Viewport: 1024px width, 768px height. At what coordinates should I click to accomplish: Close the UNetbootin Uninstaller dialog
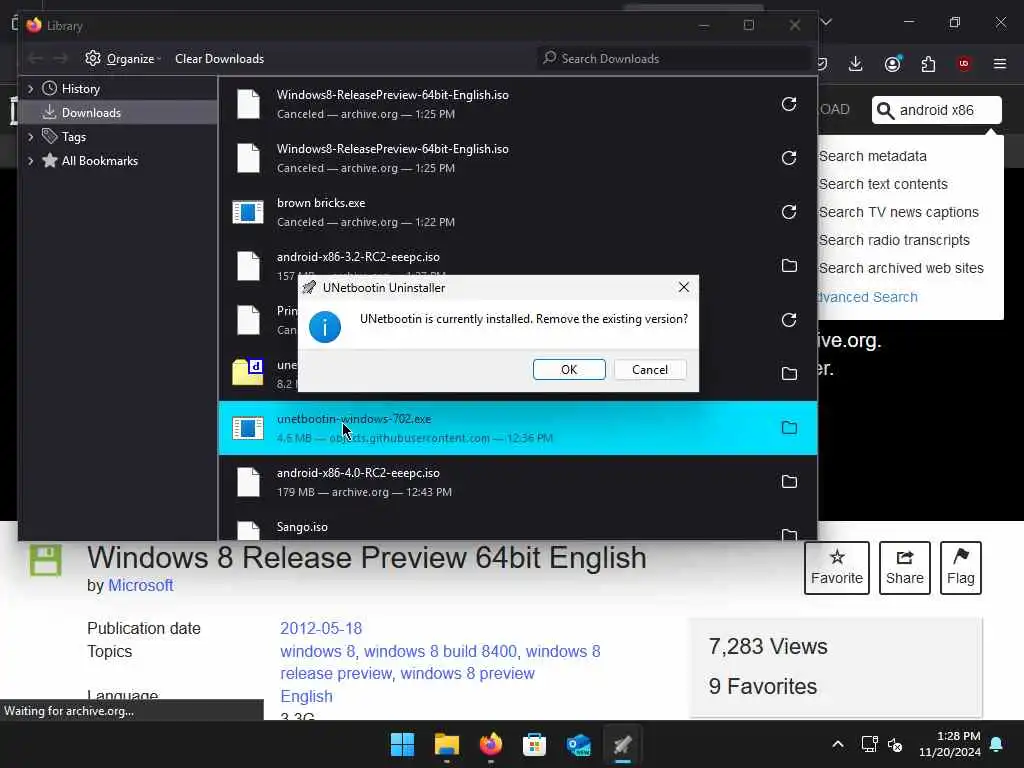[x=683, y=287]
